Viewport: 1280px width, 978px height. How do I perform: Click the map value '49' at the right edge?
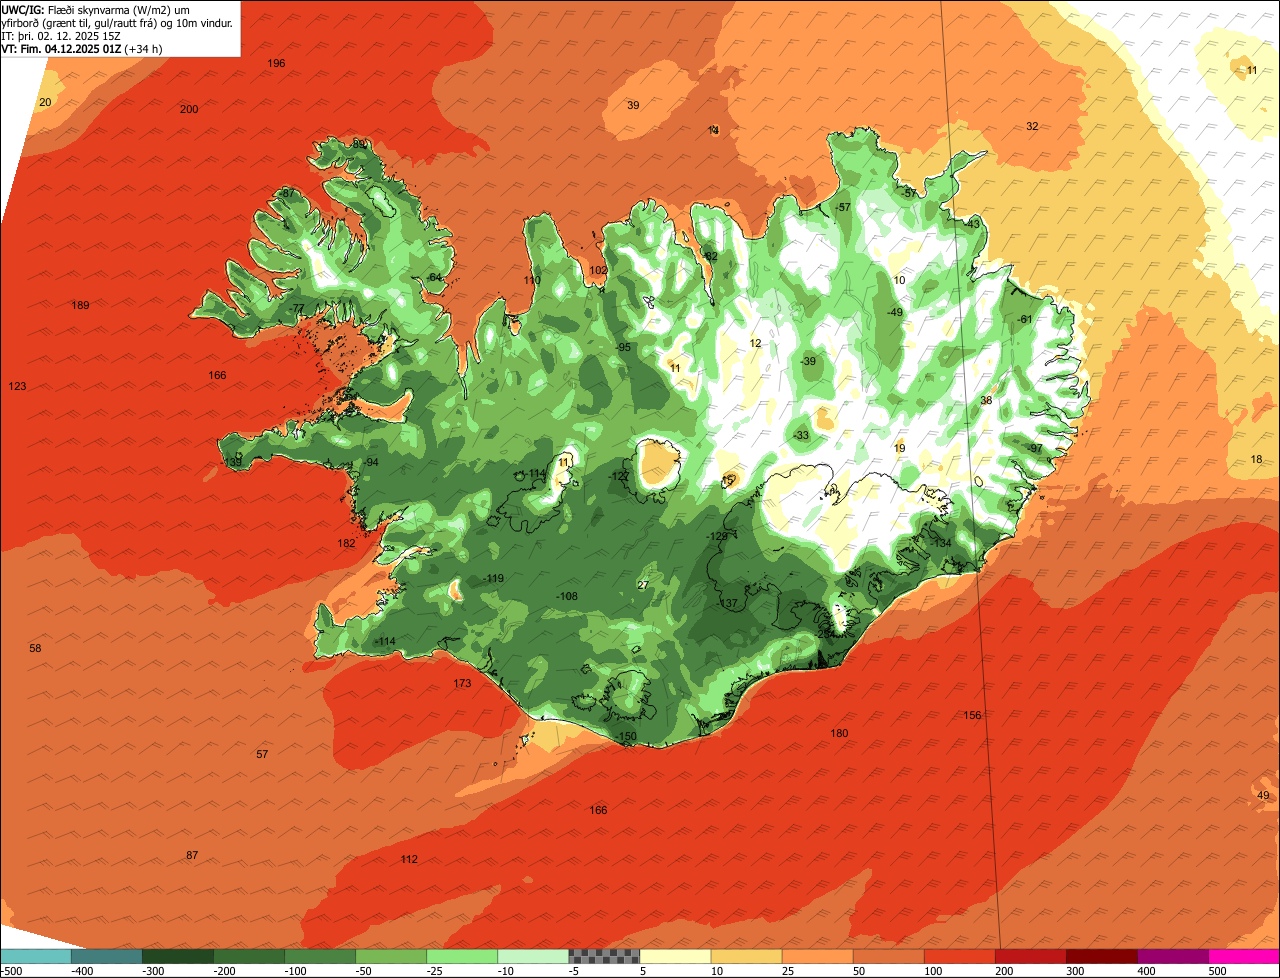pos(1263,795)
